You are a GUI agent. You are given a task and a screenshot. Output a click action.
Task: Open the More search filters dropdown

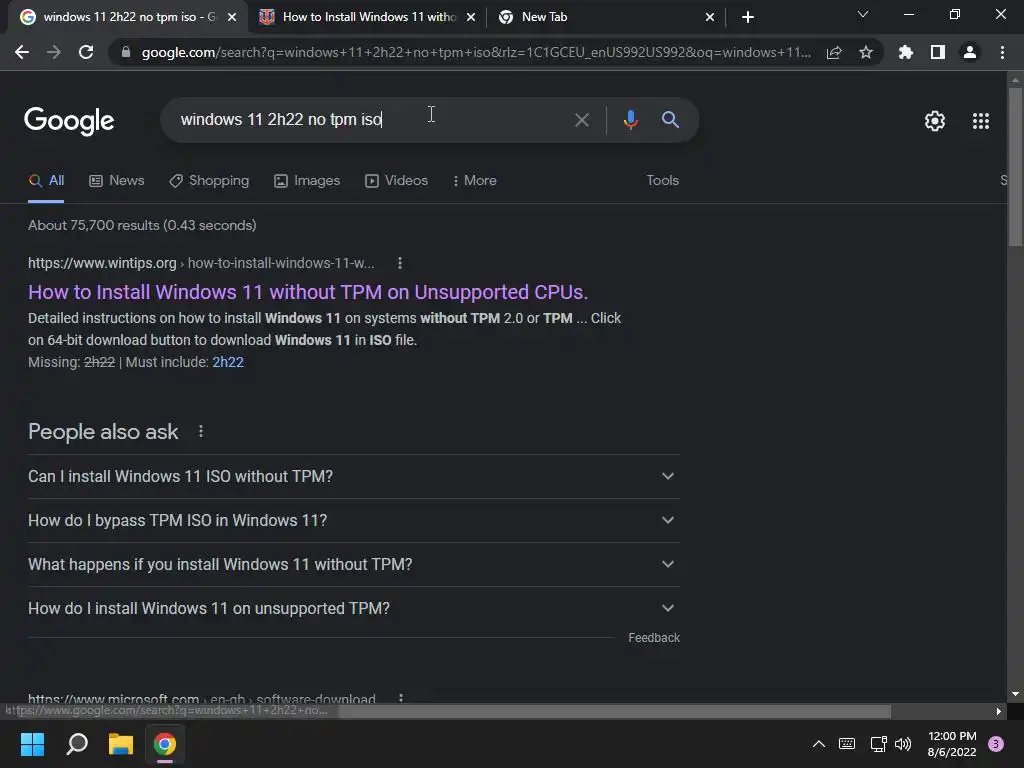pyautogui.click(x=475, y=181)
